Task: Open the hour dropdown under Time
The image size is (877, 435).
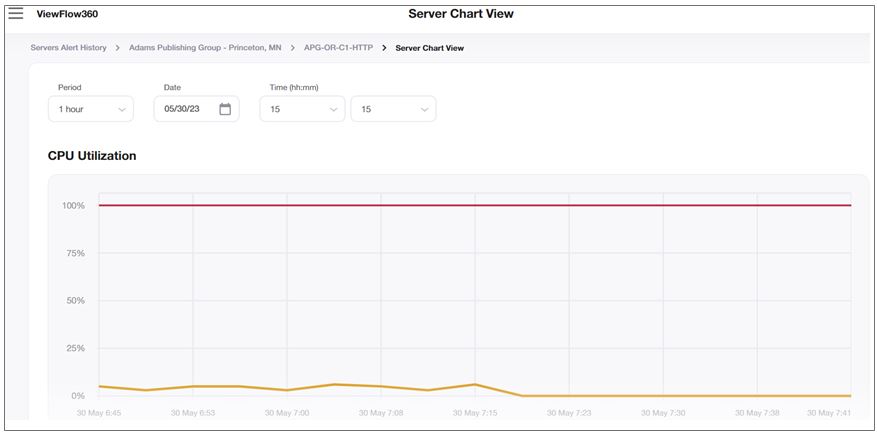Action: [x=302, y=109]
